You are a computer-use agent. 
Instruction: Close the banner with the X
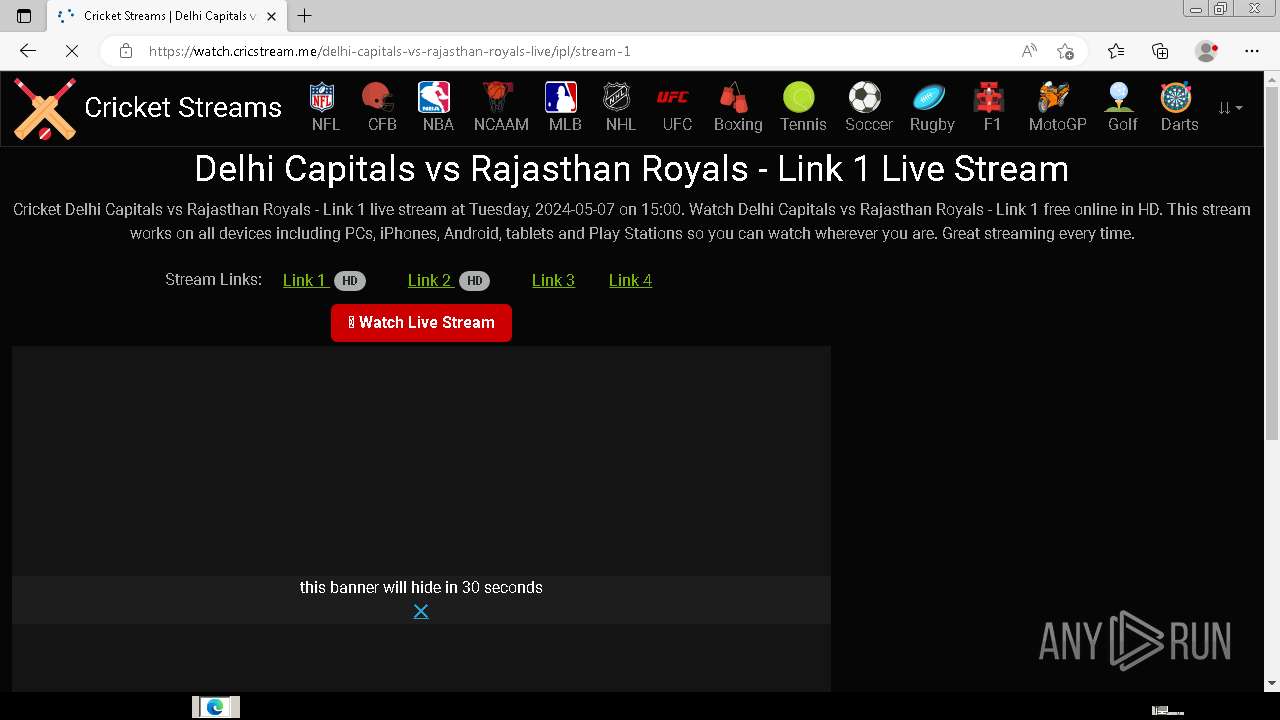point(421,611)
